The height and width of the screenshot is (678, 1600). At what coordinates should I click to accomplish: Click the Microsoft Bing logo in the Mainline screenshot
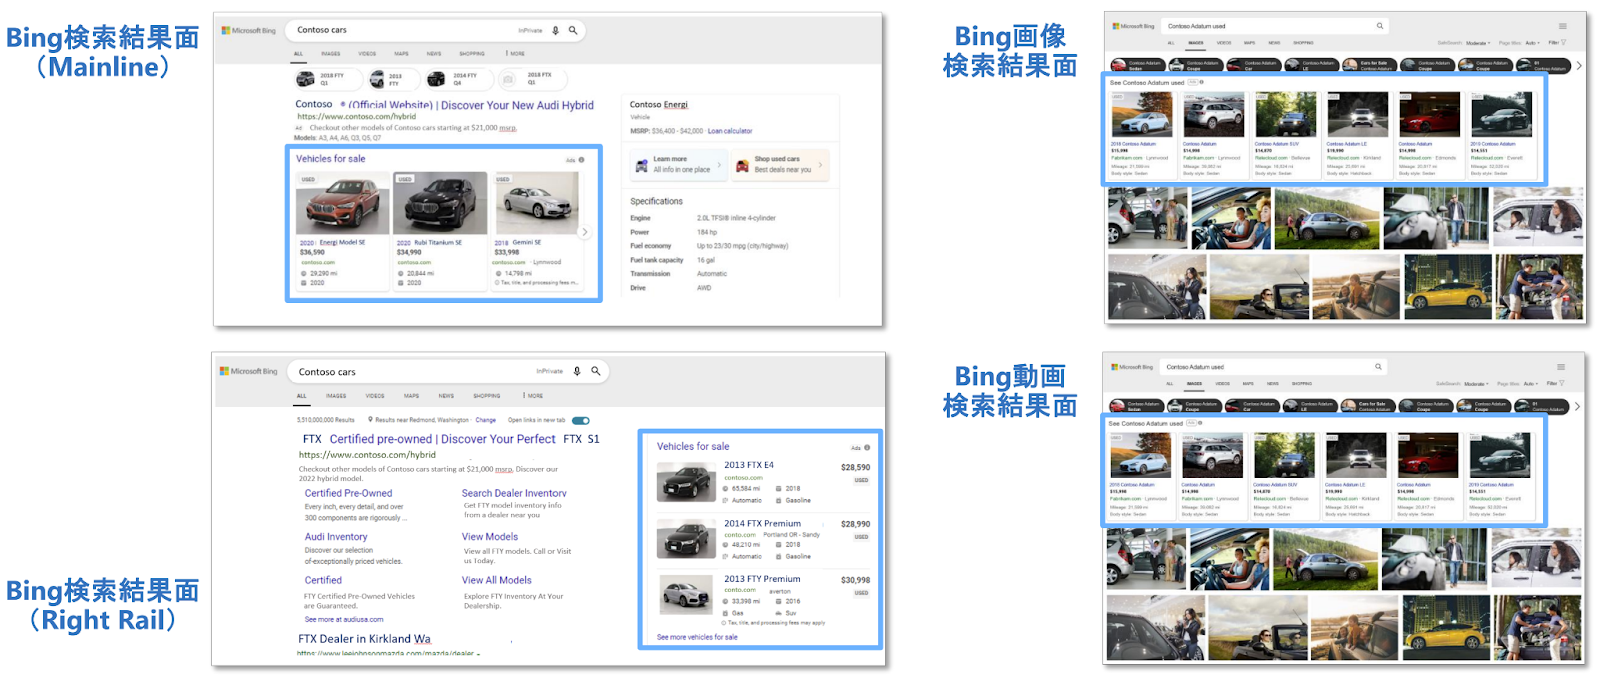(x=249, y=31)
